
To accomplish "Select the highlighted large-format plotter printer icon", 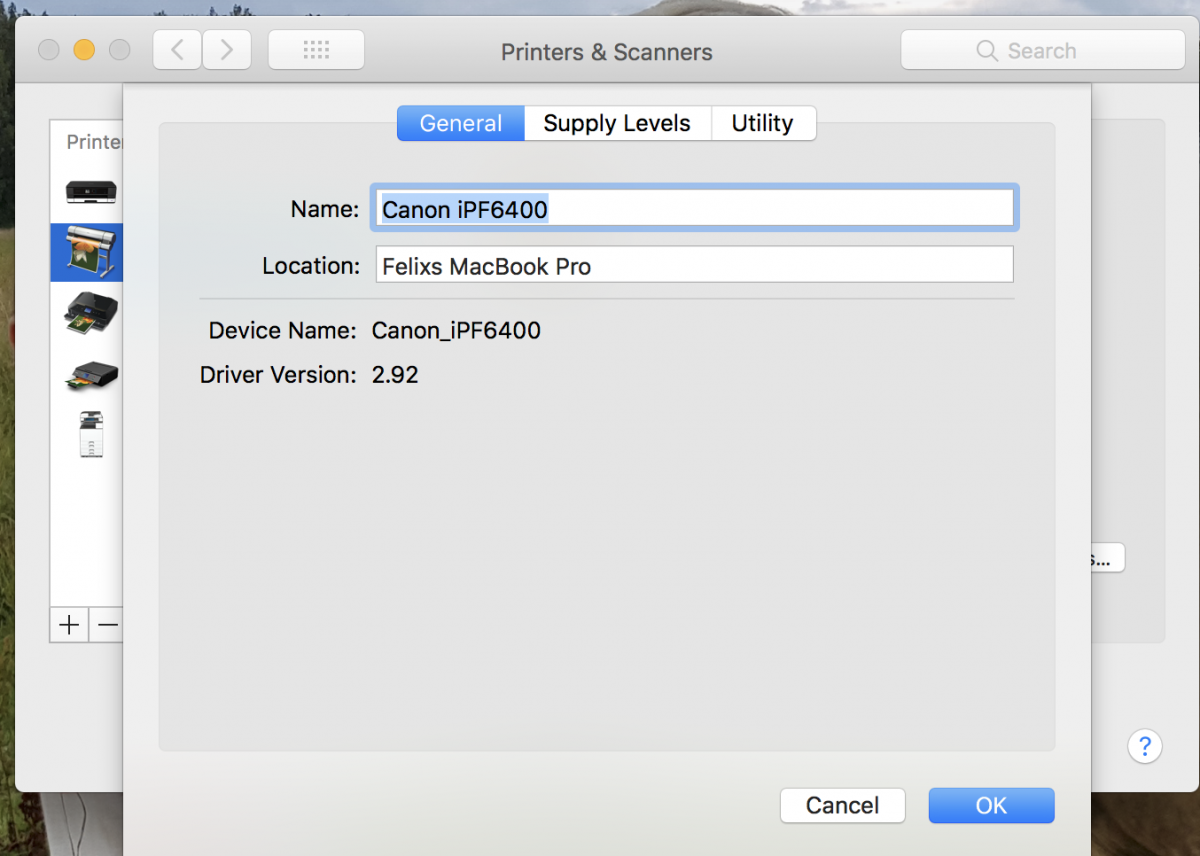I will pyautogui.click(x=88, y=252).
